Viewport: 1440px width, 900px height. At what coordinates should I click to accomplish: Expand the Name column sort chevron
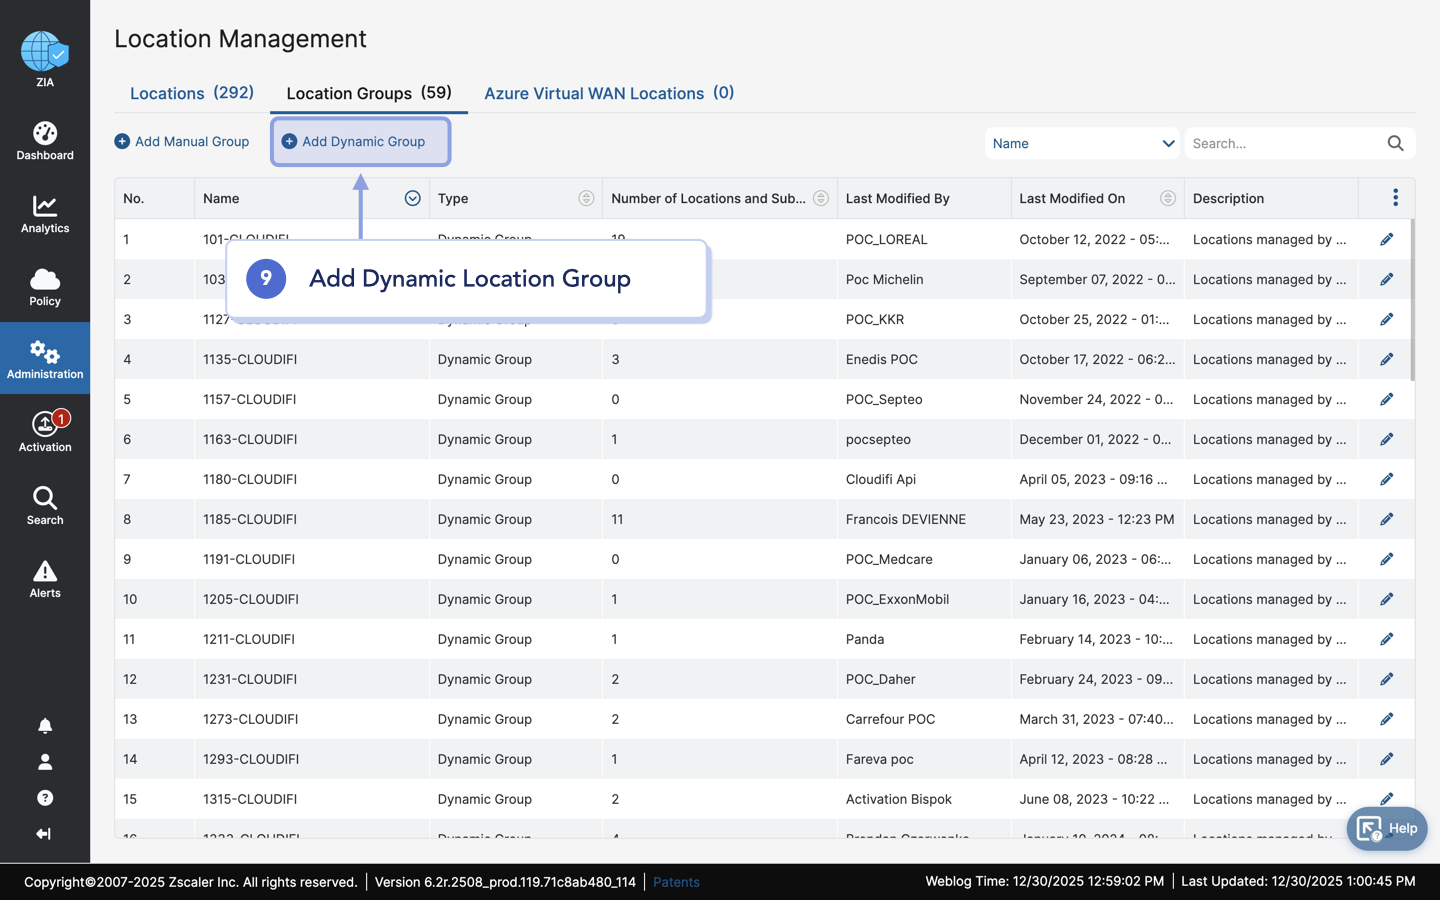[x=412, y=198]
